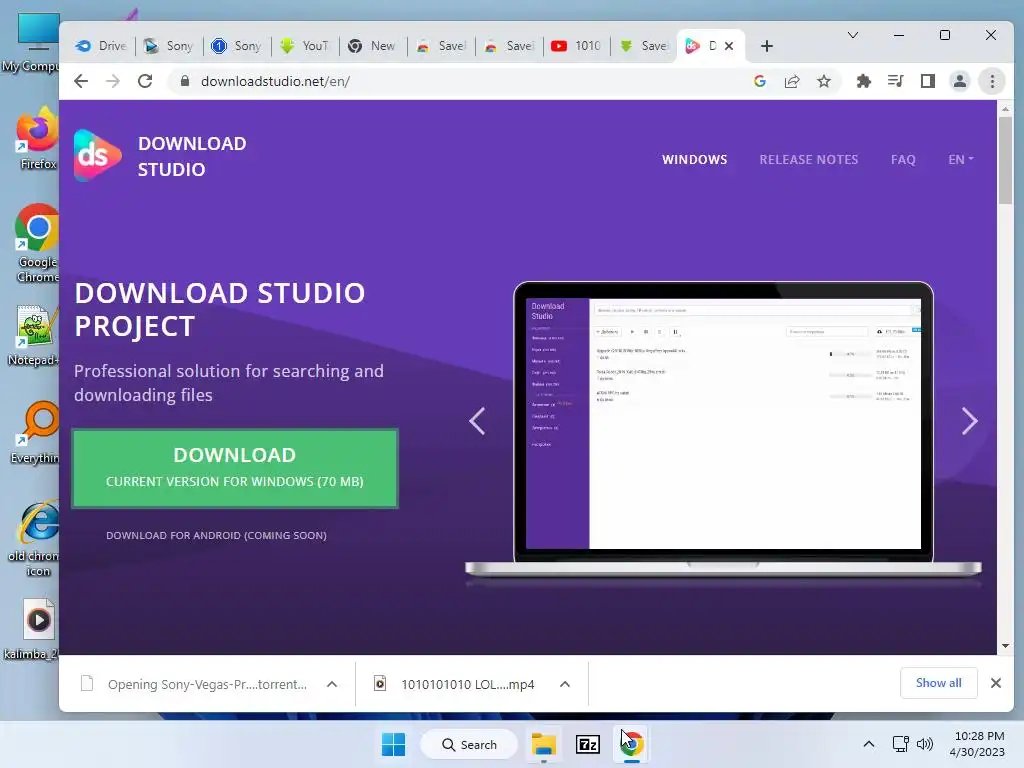This screenshot has width=1024, height=768.
Task: Open File Explorer from taskbar
Action: point(543,744)
